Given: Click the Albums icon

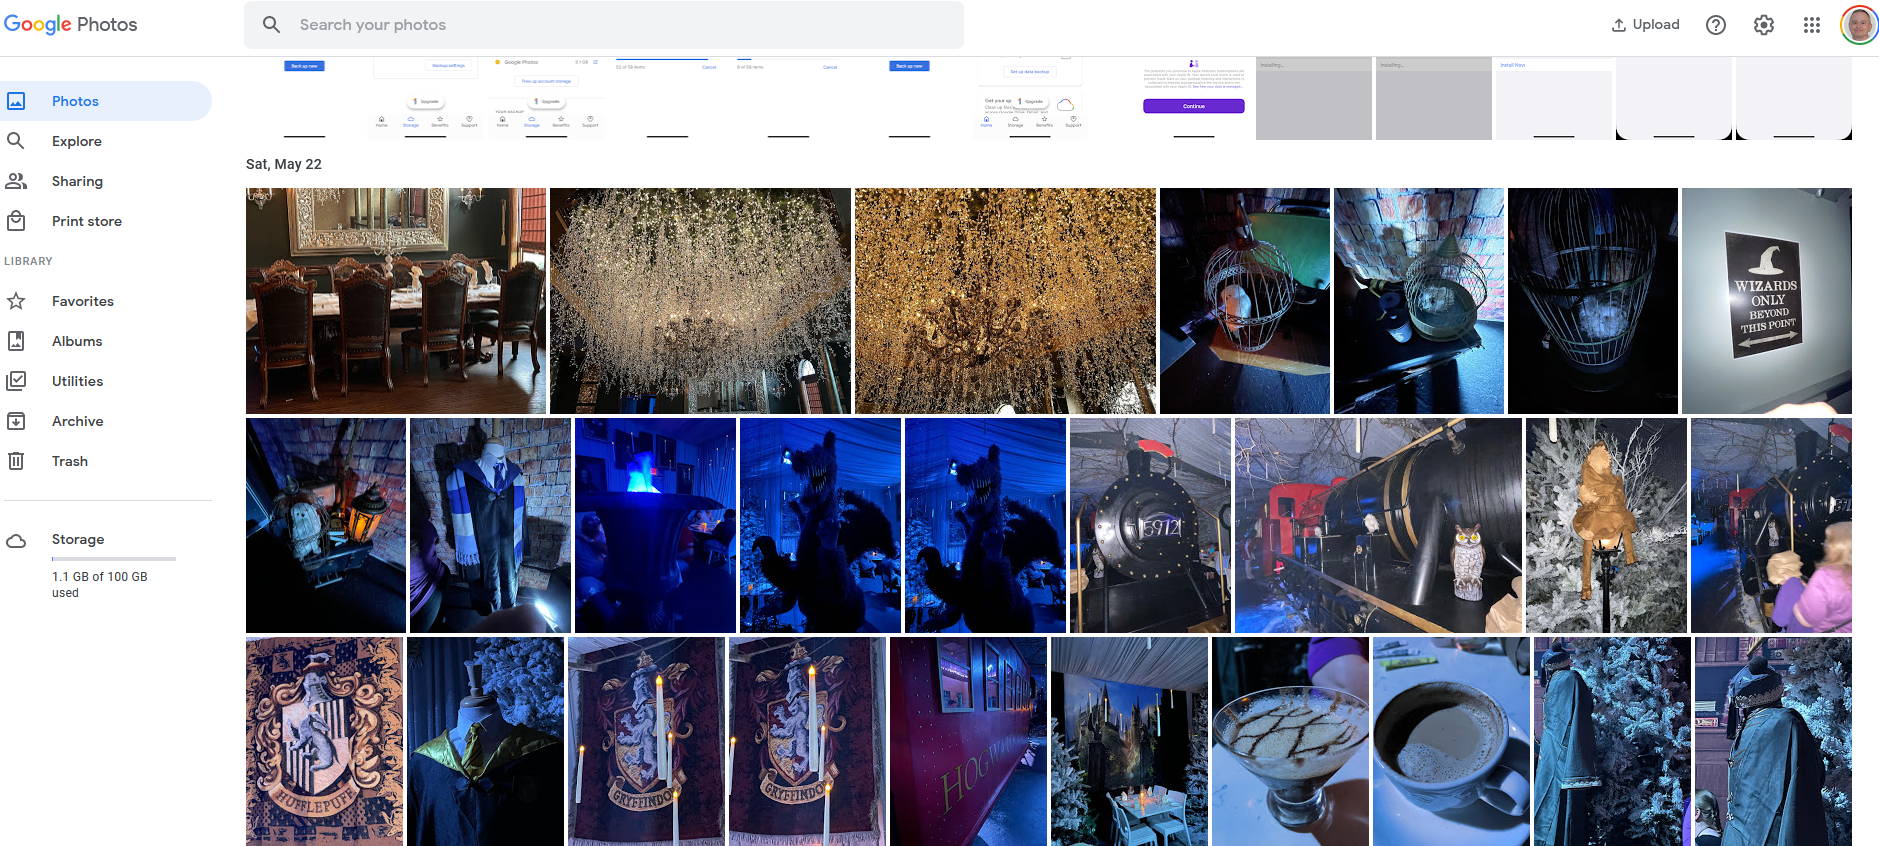Looking at the screenshot, I should point(16,341).
